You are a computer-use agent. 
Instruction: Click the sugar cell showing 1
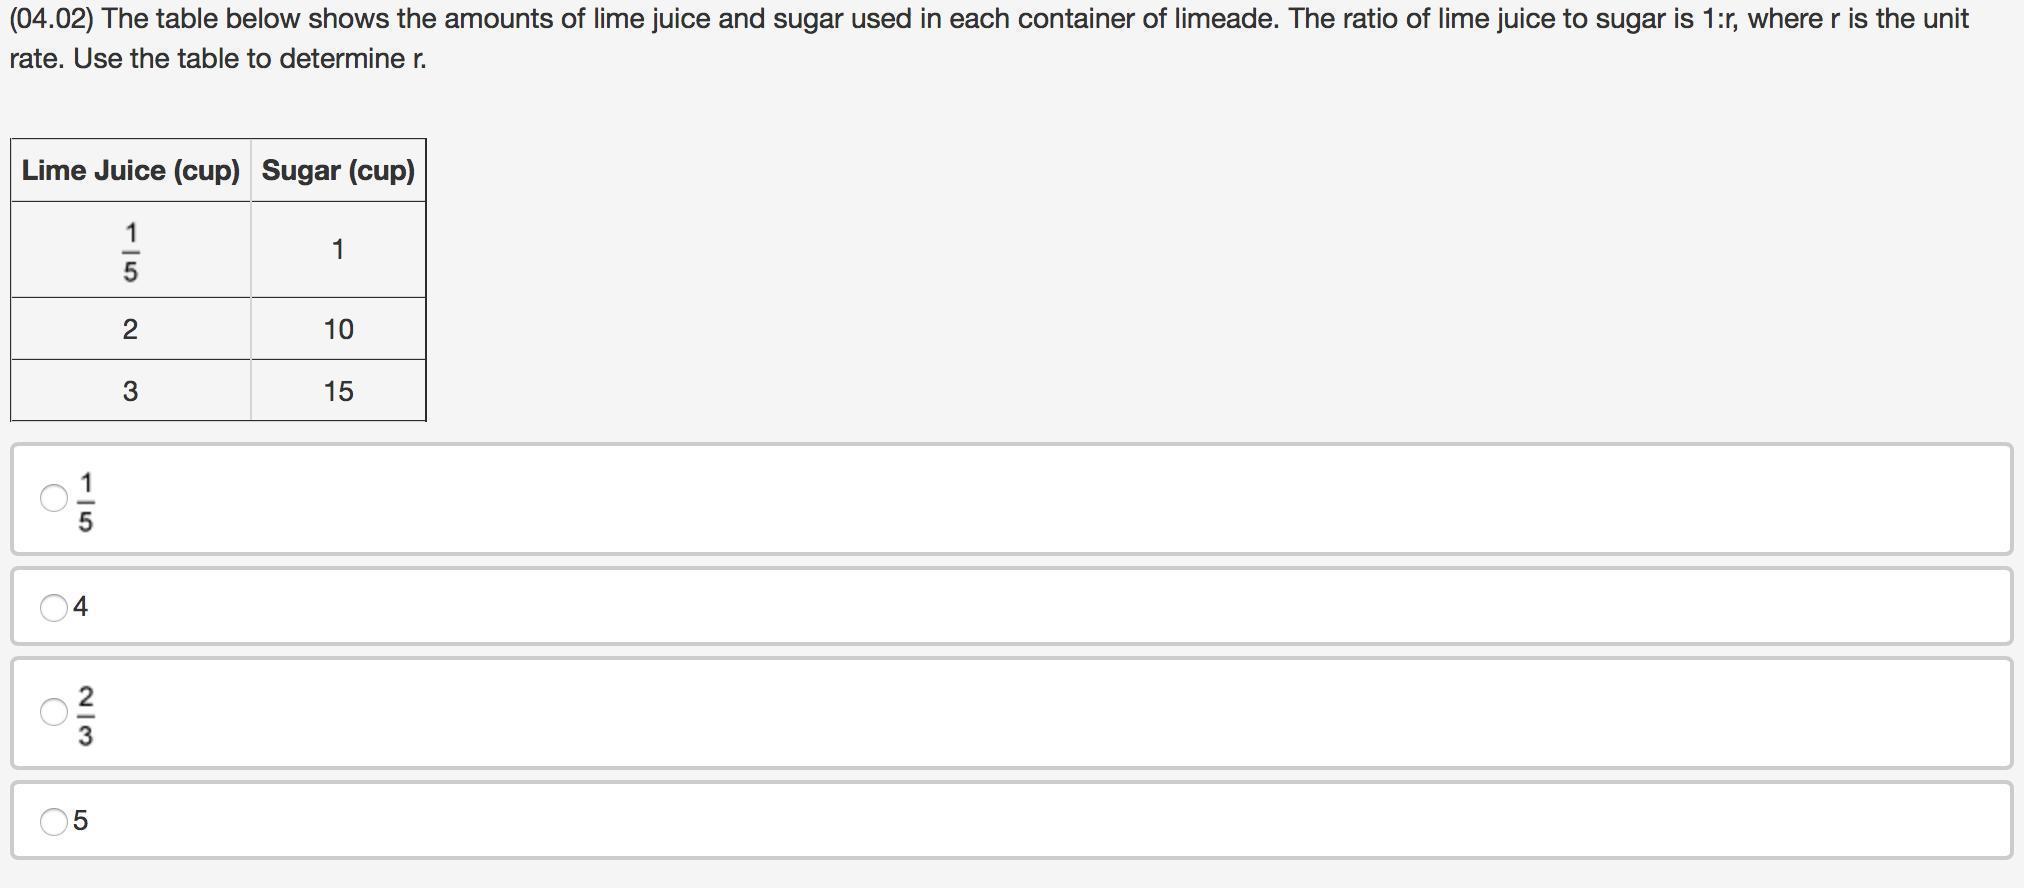tap(338, 249)
